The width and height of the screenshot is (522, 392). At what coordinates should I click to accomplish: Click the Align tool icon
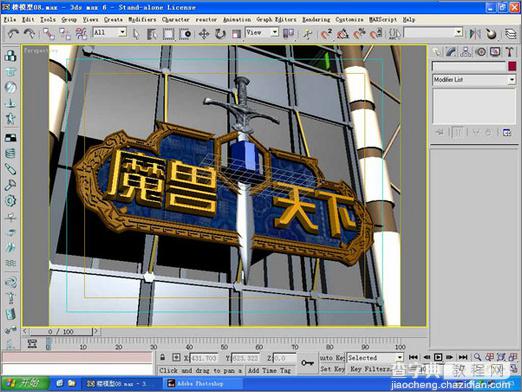(x=491, y=34)
